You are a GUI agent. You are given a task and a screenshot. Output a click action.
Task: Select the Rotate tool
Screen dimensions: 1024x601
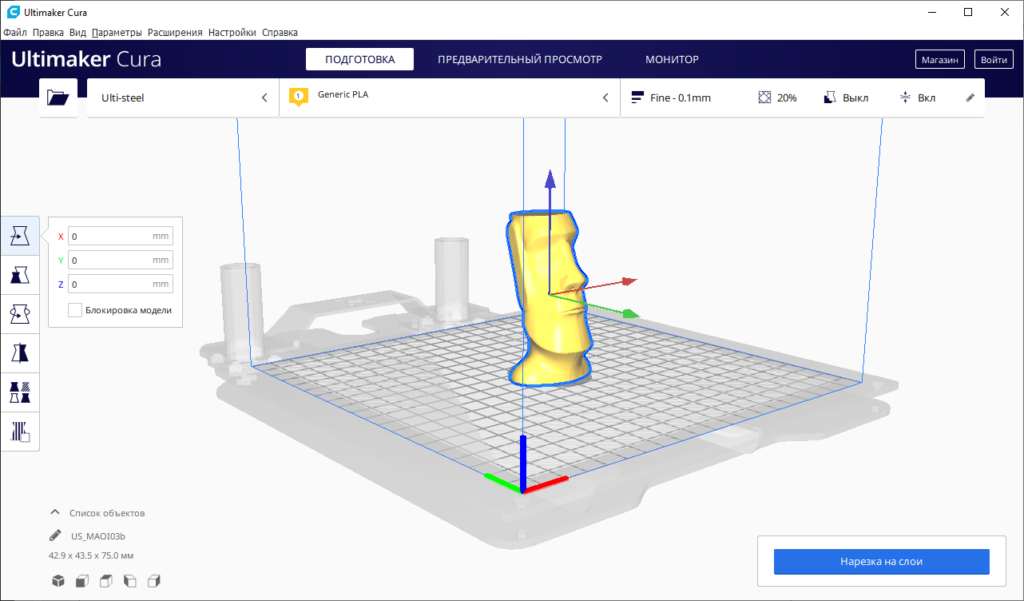pos(20,314)
